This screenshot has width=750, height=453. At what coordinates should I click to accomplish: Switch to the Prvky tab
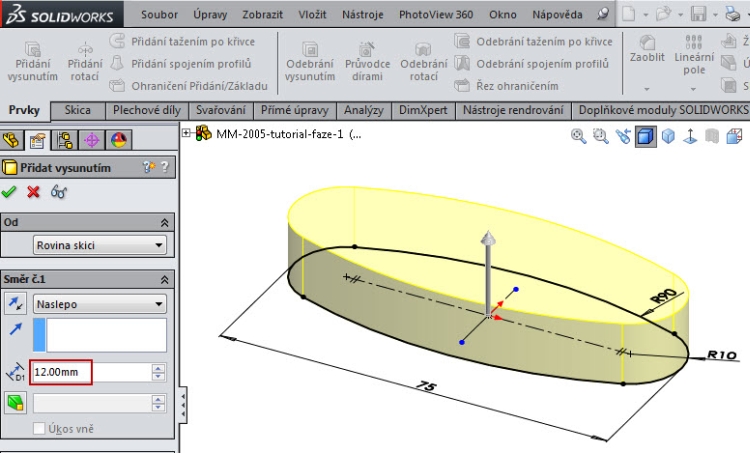click(24, 110)
